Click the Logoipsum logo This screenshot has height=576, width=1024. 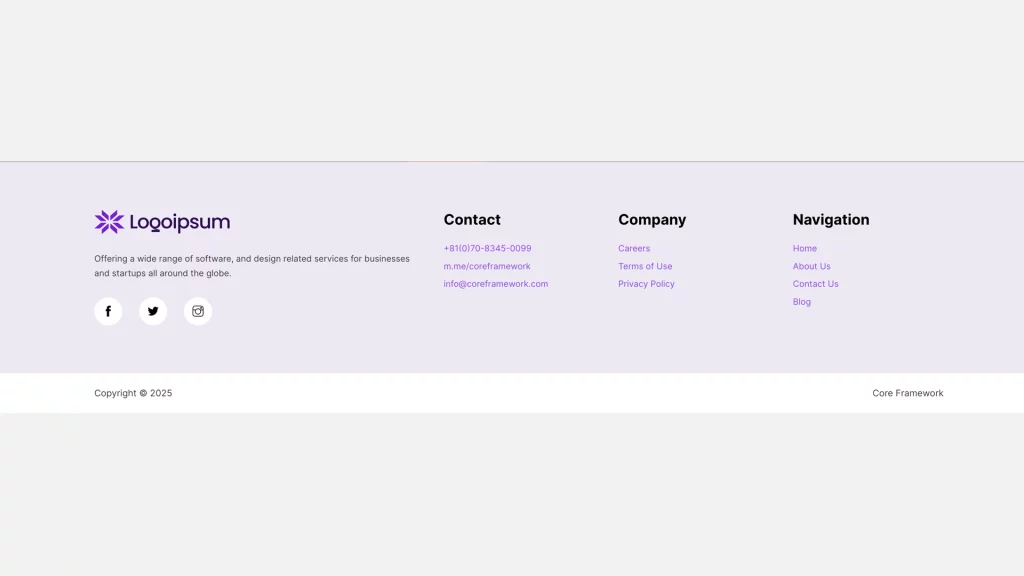162,222
